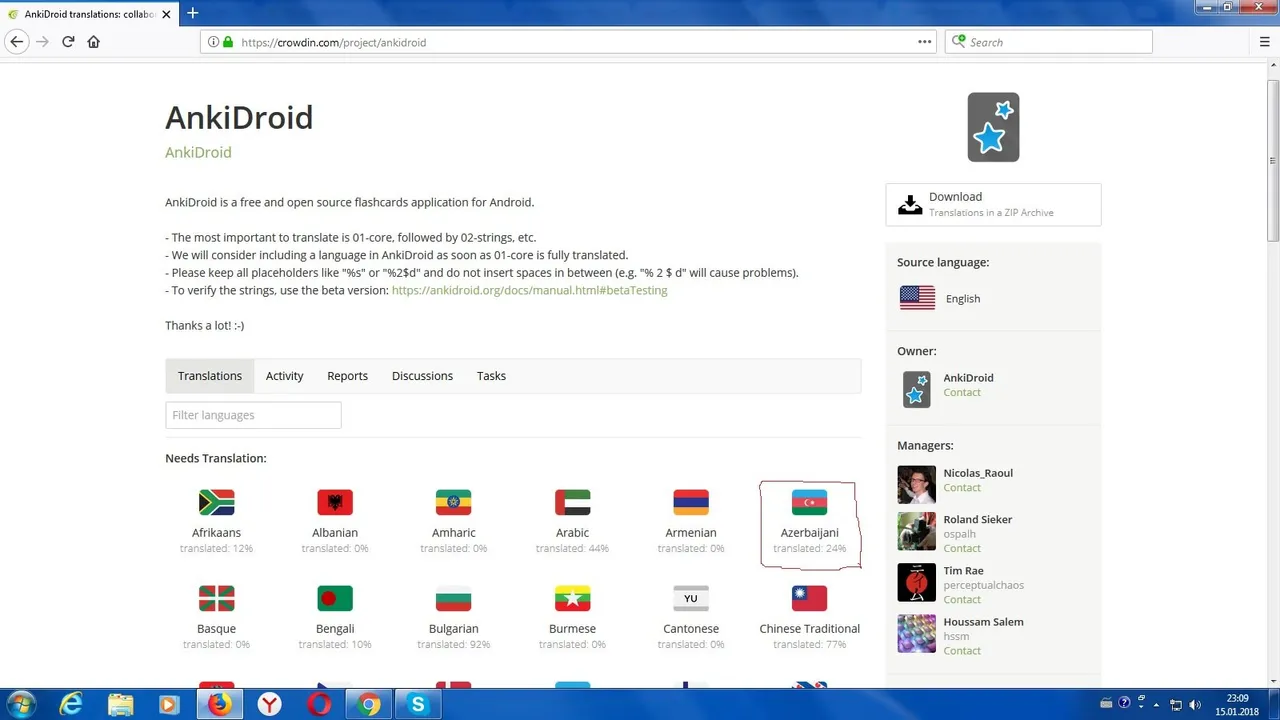Open Yandex browser from the taskbar
1280x720 pixels.
(x=269, y=704)
